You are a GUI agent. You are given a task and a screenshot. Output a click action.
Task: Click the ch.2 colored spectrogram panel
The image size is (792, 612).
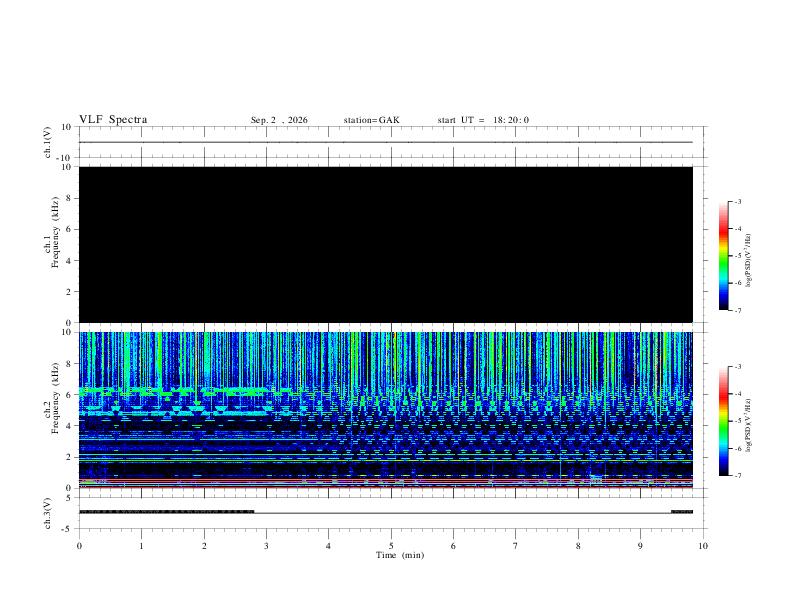point(386,410)
